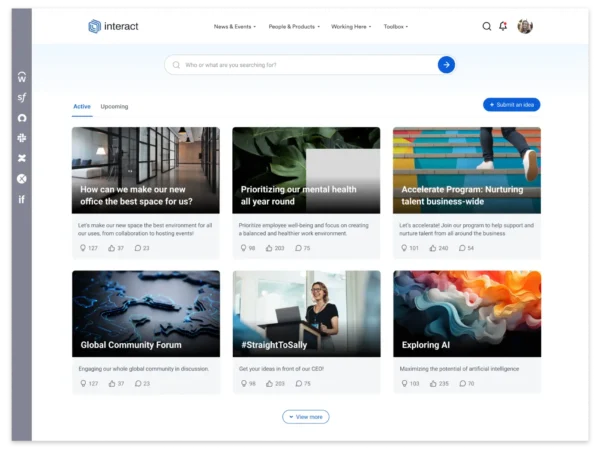Switch to the Upcoming tab

[114, 106]
